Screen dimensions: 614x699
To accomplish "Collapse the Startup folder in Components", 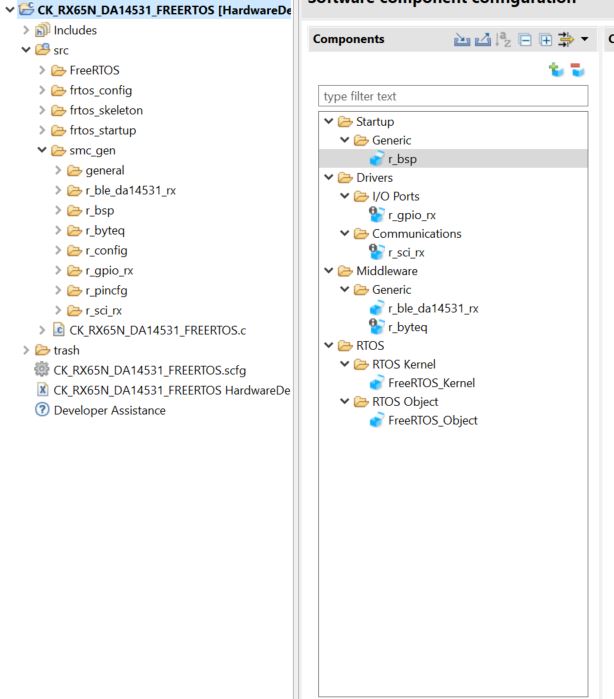I will point(329,121).
